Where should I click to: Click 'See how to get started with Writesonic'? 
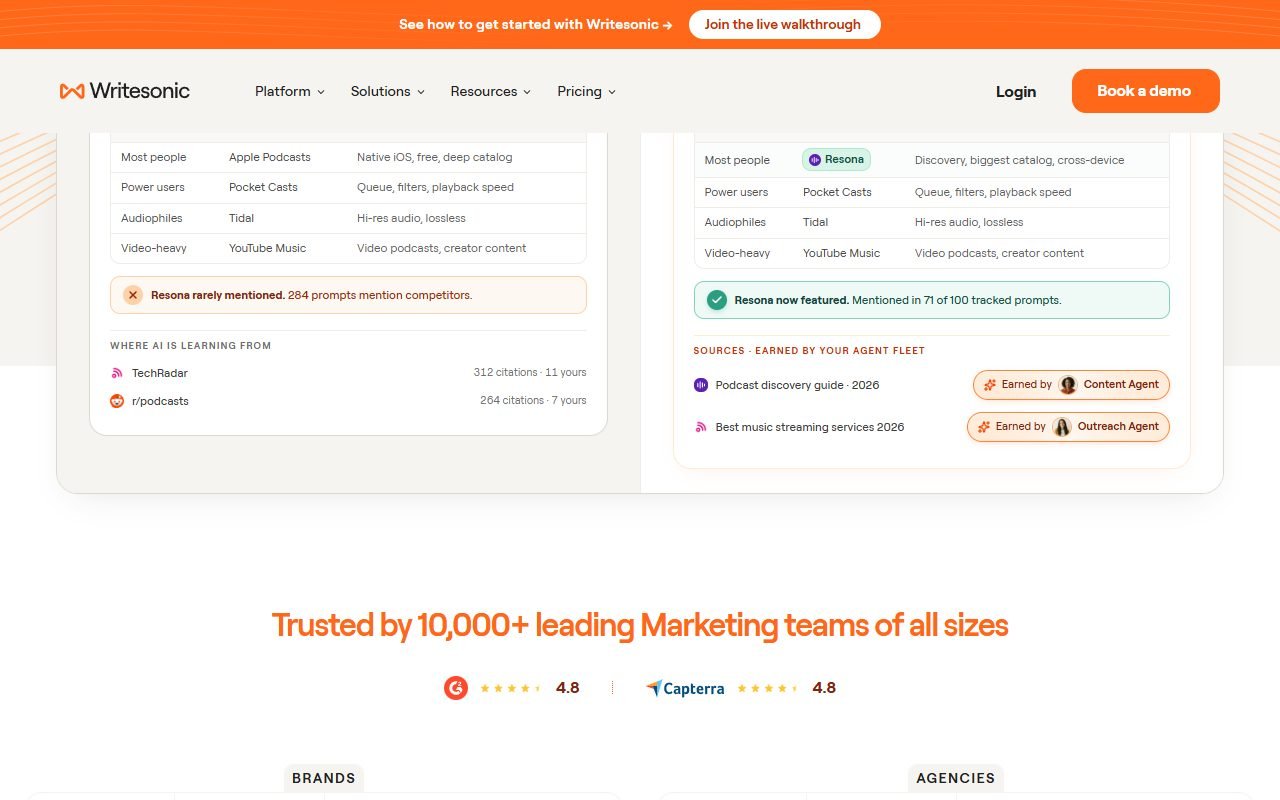(x=536, y=25)
